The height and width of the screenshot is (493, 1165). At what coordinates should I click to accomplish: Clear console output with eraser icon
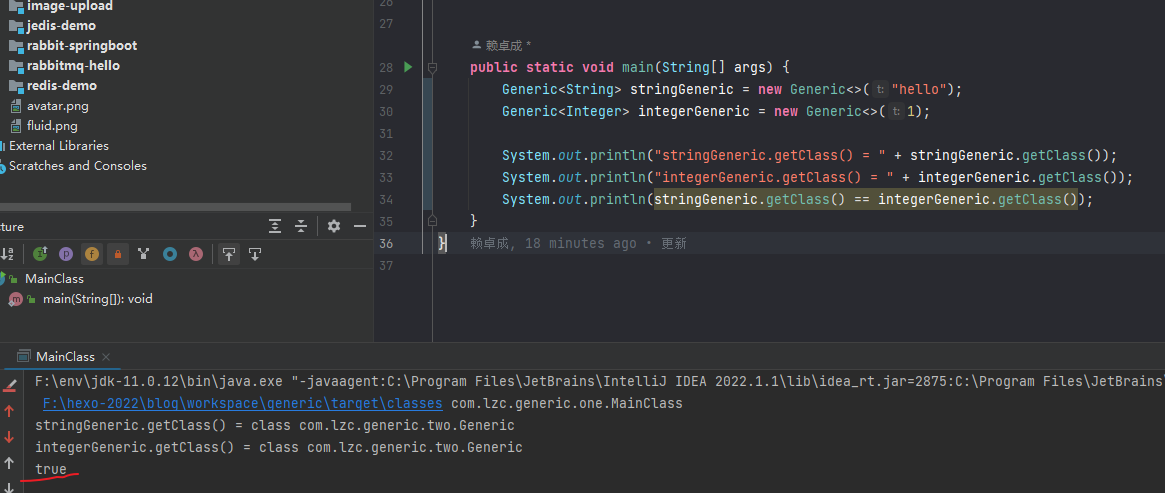point(10,385)
